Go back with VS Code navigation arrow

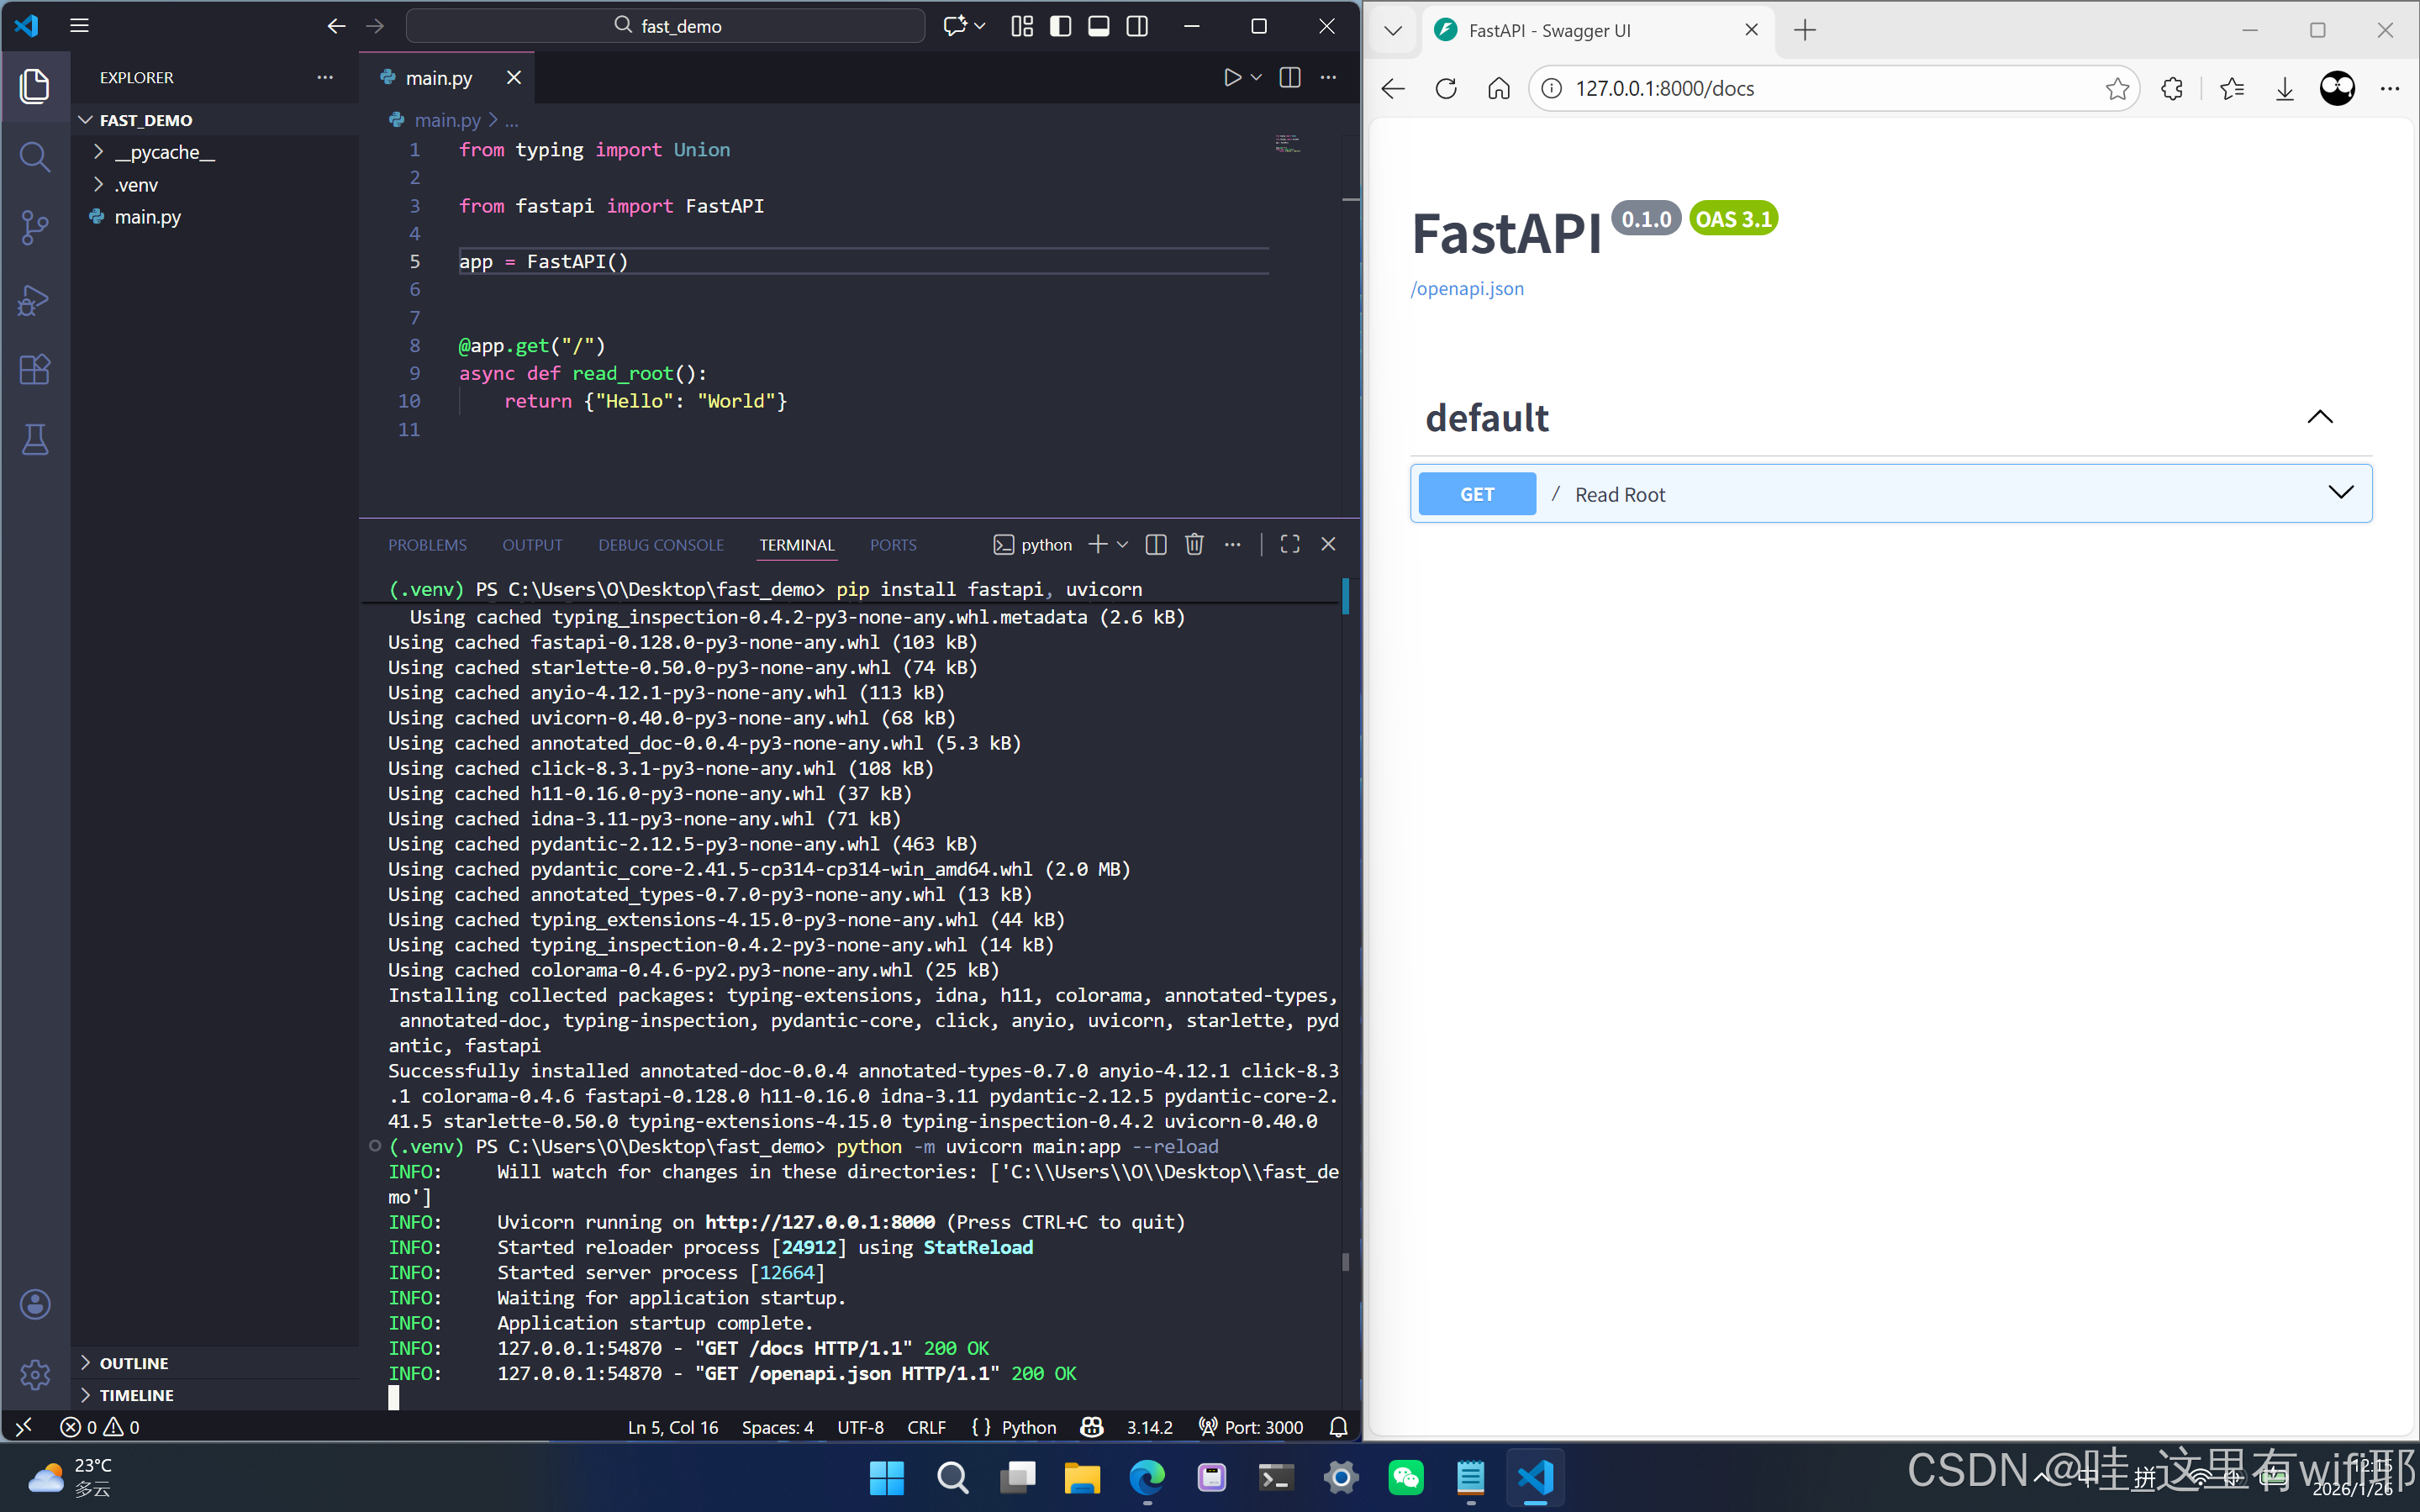pos(336,26)
